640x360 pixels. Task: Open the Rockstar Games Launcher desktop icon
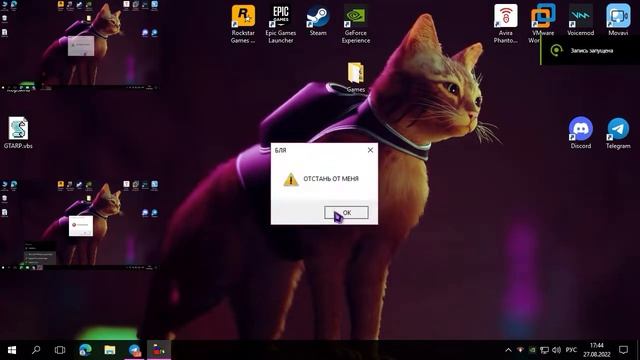tap(243, 24)
